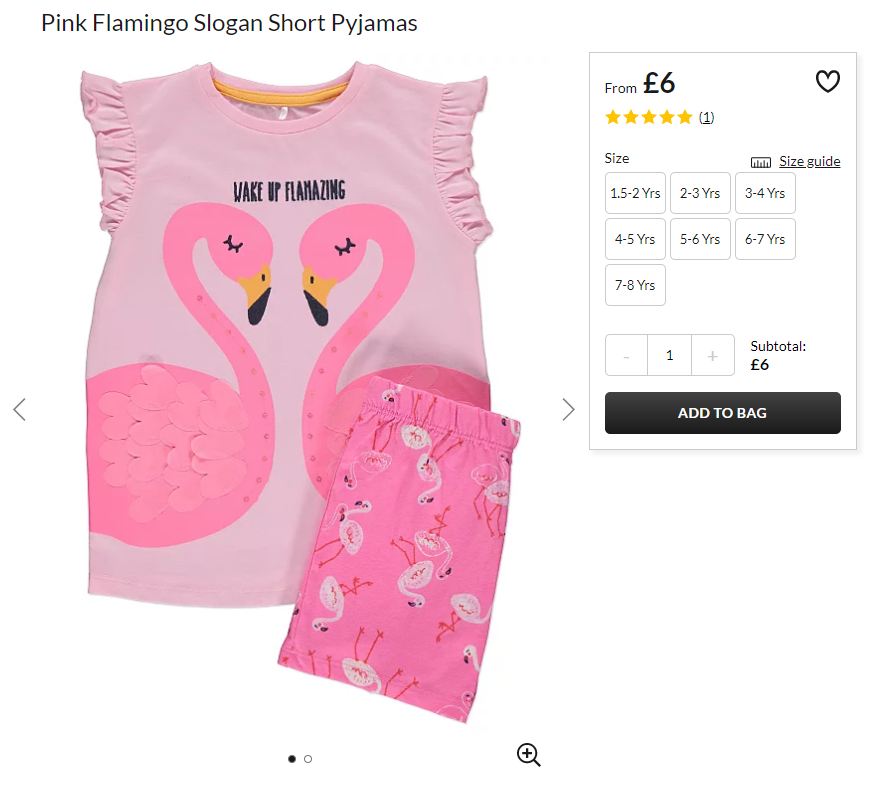Click the five-star rating
881x789 pixels.
tap(648, 117)
